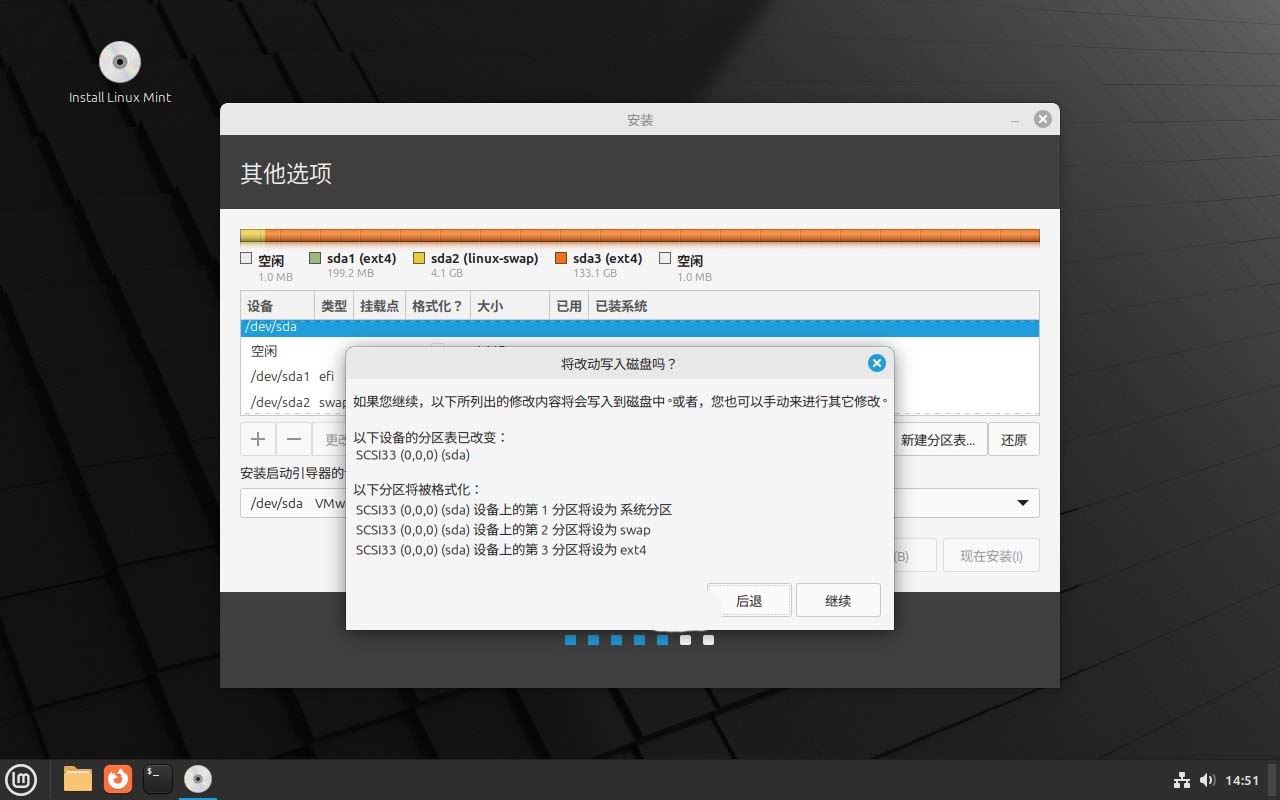Click 继续 to confirm writing changes
This screenshot has width=1280, height=800.
pos(838,600)
